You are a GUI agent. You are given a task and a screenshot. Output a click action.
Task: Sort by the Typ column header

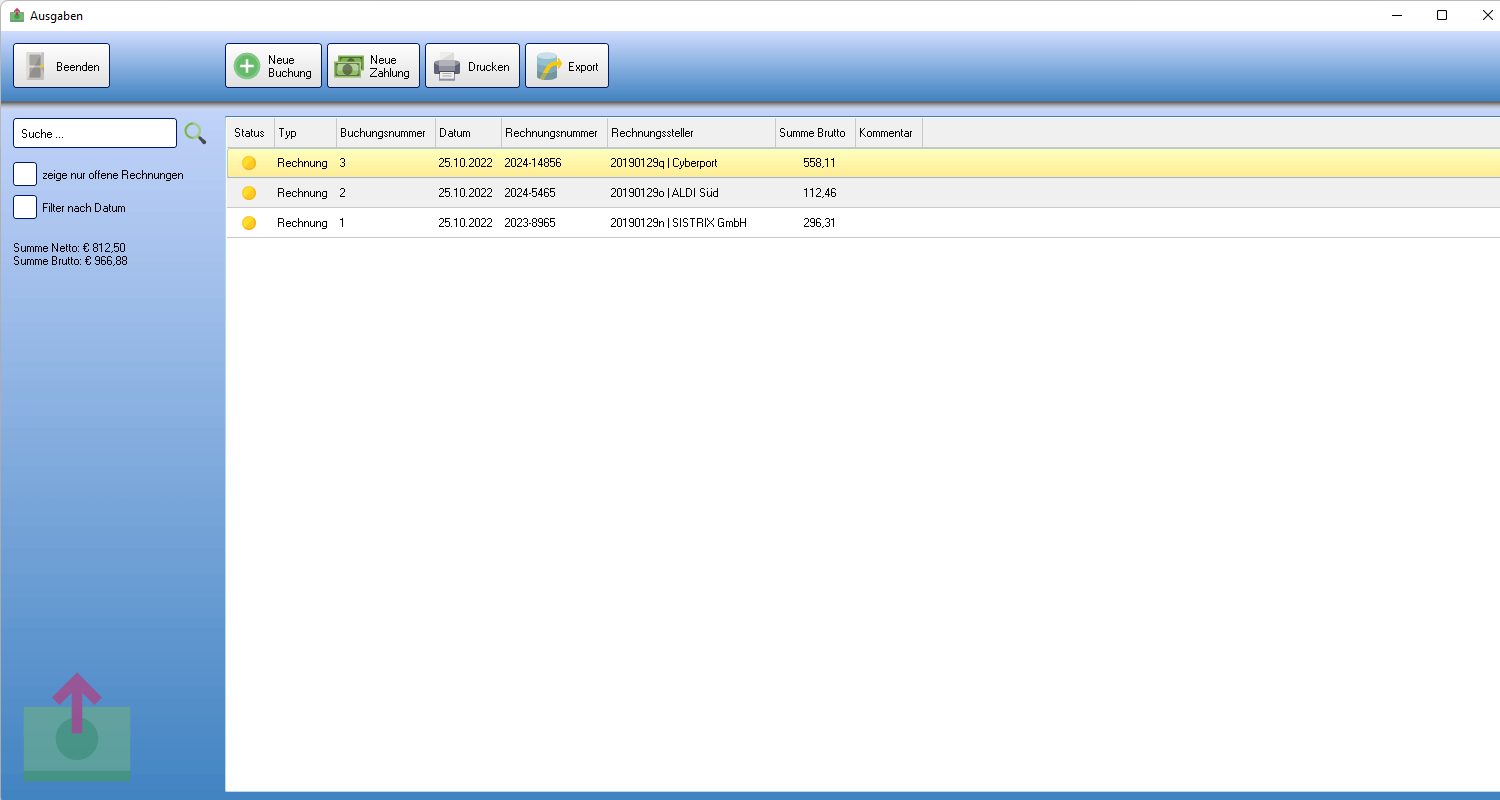point(305,133)
